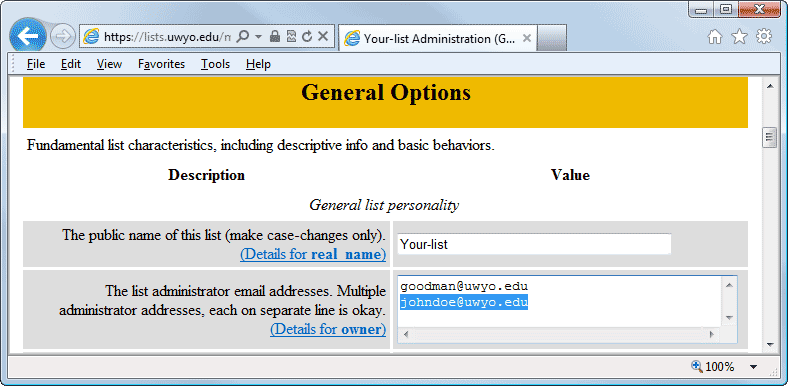Open the Details for owner link
This screenshot has width=788, height=386.
point(328,329)
